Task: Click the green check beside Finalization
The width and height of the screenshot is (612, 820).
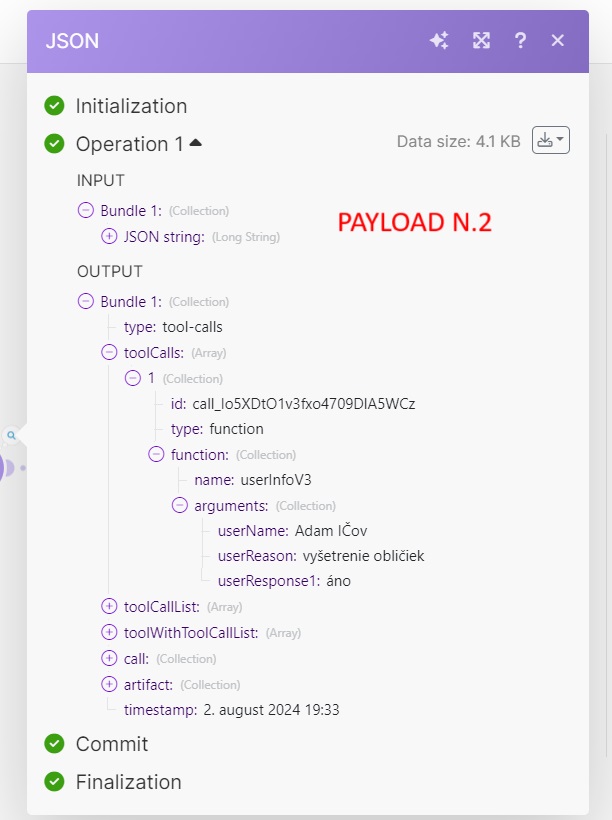Action: click(55, 781)
